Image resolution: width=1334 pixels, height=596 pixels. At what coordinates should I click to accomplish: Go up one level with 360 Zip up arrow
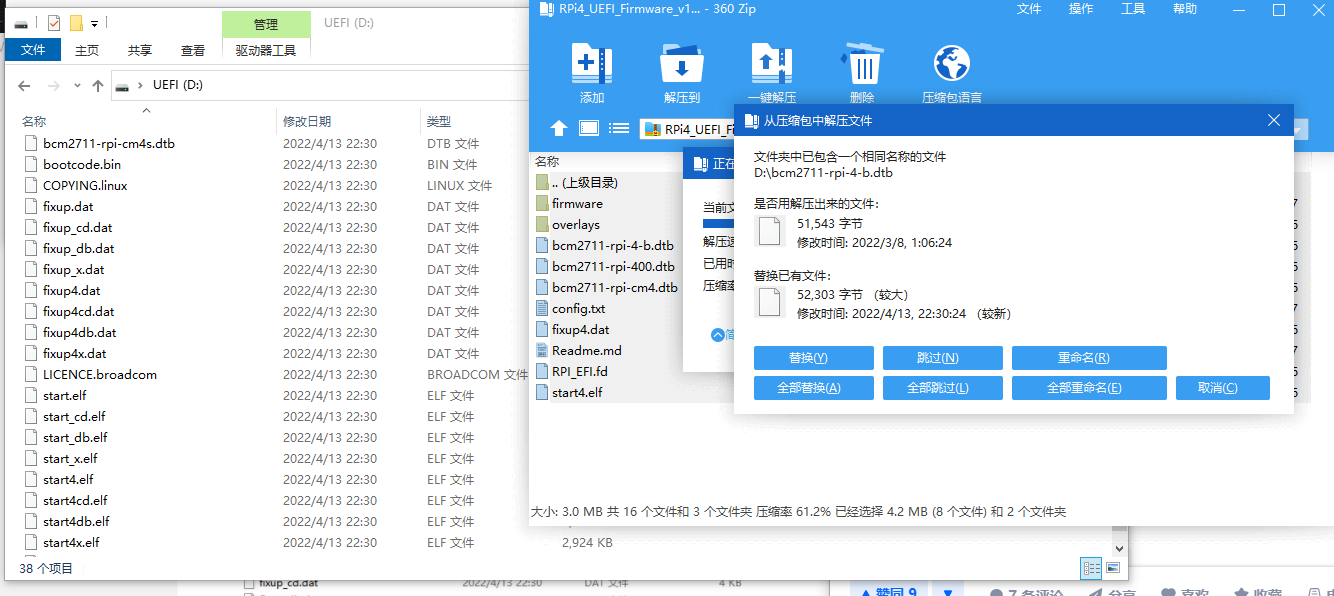(559, 128)
